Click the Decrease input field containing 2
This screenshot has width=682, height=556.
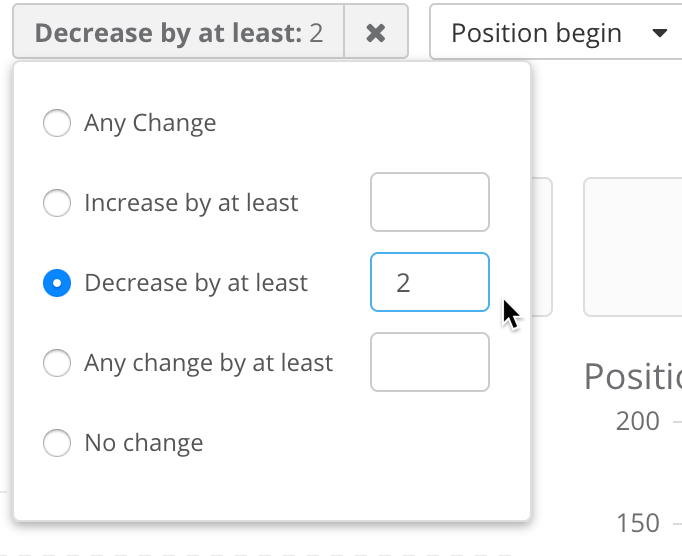[430, 282]
